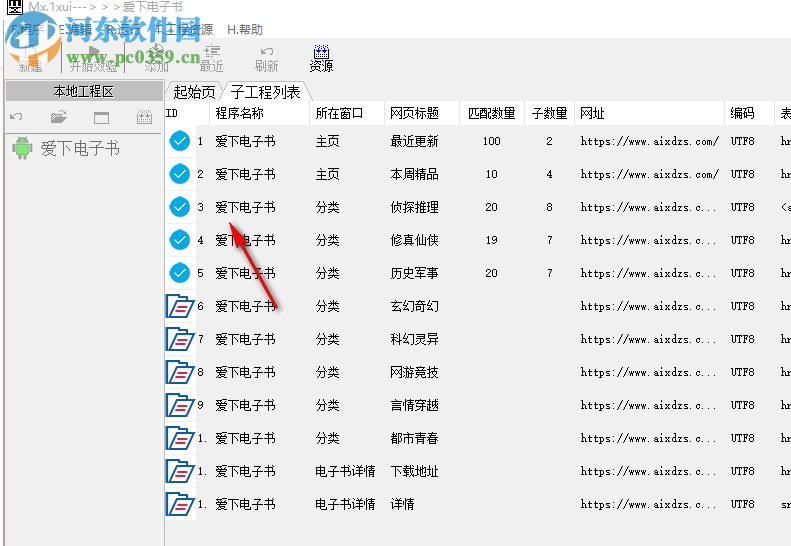Click the undo arrow icon under 本地工程区

click(x=16, y=117)
